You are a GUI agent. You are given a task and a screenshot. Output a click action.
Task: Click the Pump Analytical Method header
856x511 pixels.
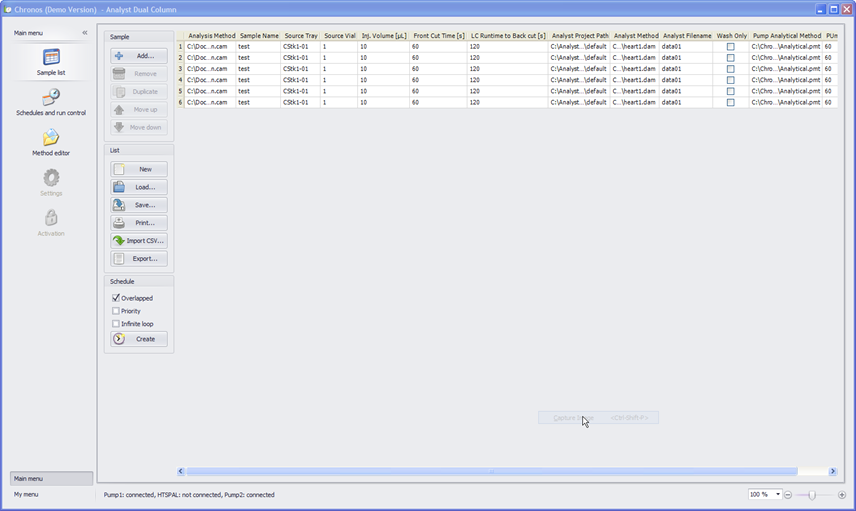click(786, 35)
